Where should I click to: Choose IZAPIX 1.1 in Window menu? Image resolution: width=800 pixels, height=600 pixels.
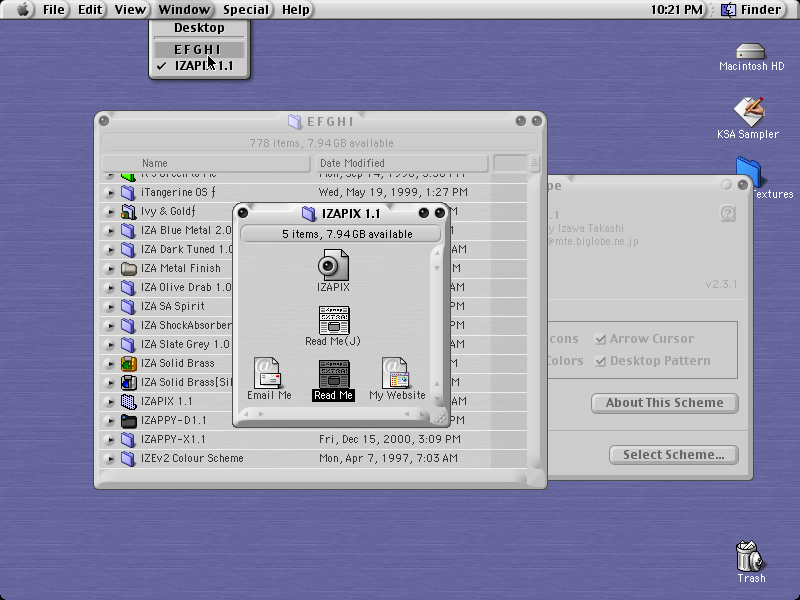pos(199,66)
